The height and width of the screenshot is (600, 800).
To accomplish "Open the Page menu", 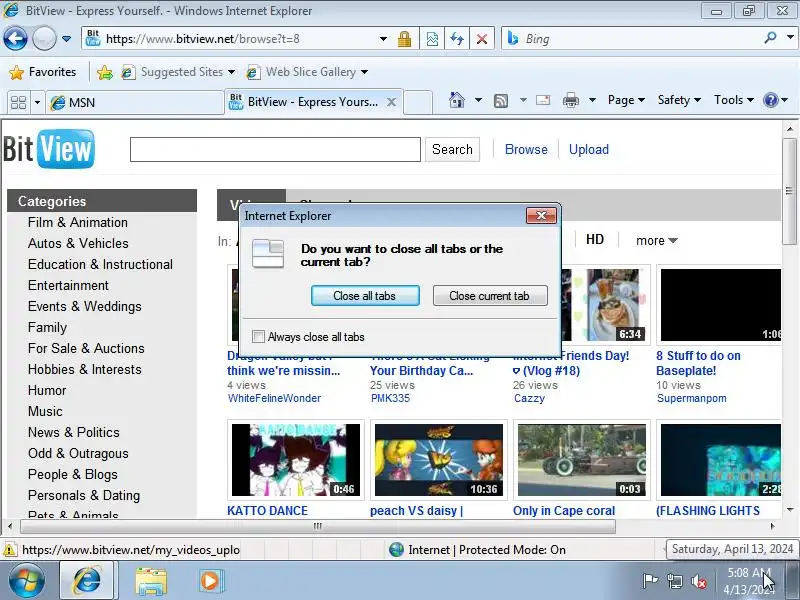I will tap(626, 100).
